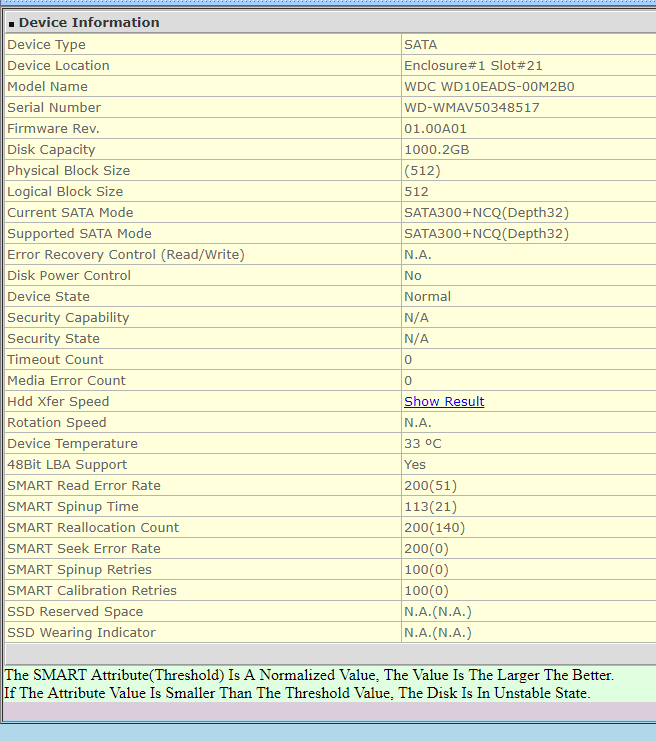Click SMART Spinup Time value 113(21)
Image resolution: width=656 pixels, height=741 pixels.
(431, 507)
